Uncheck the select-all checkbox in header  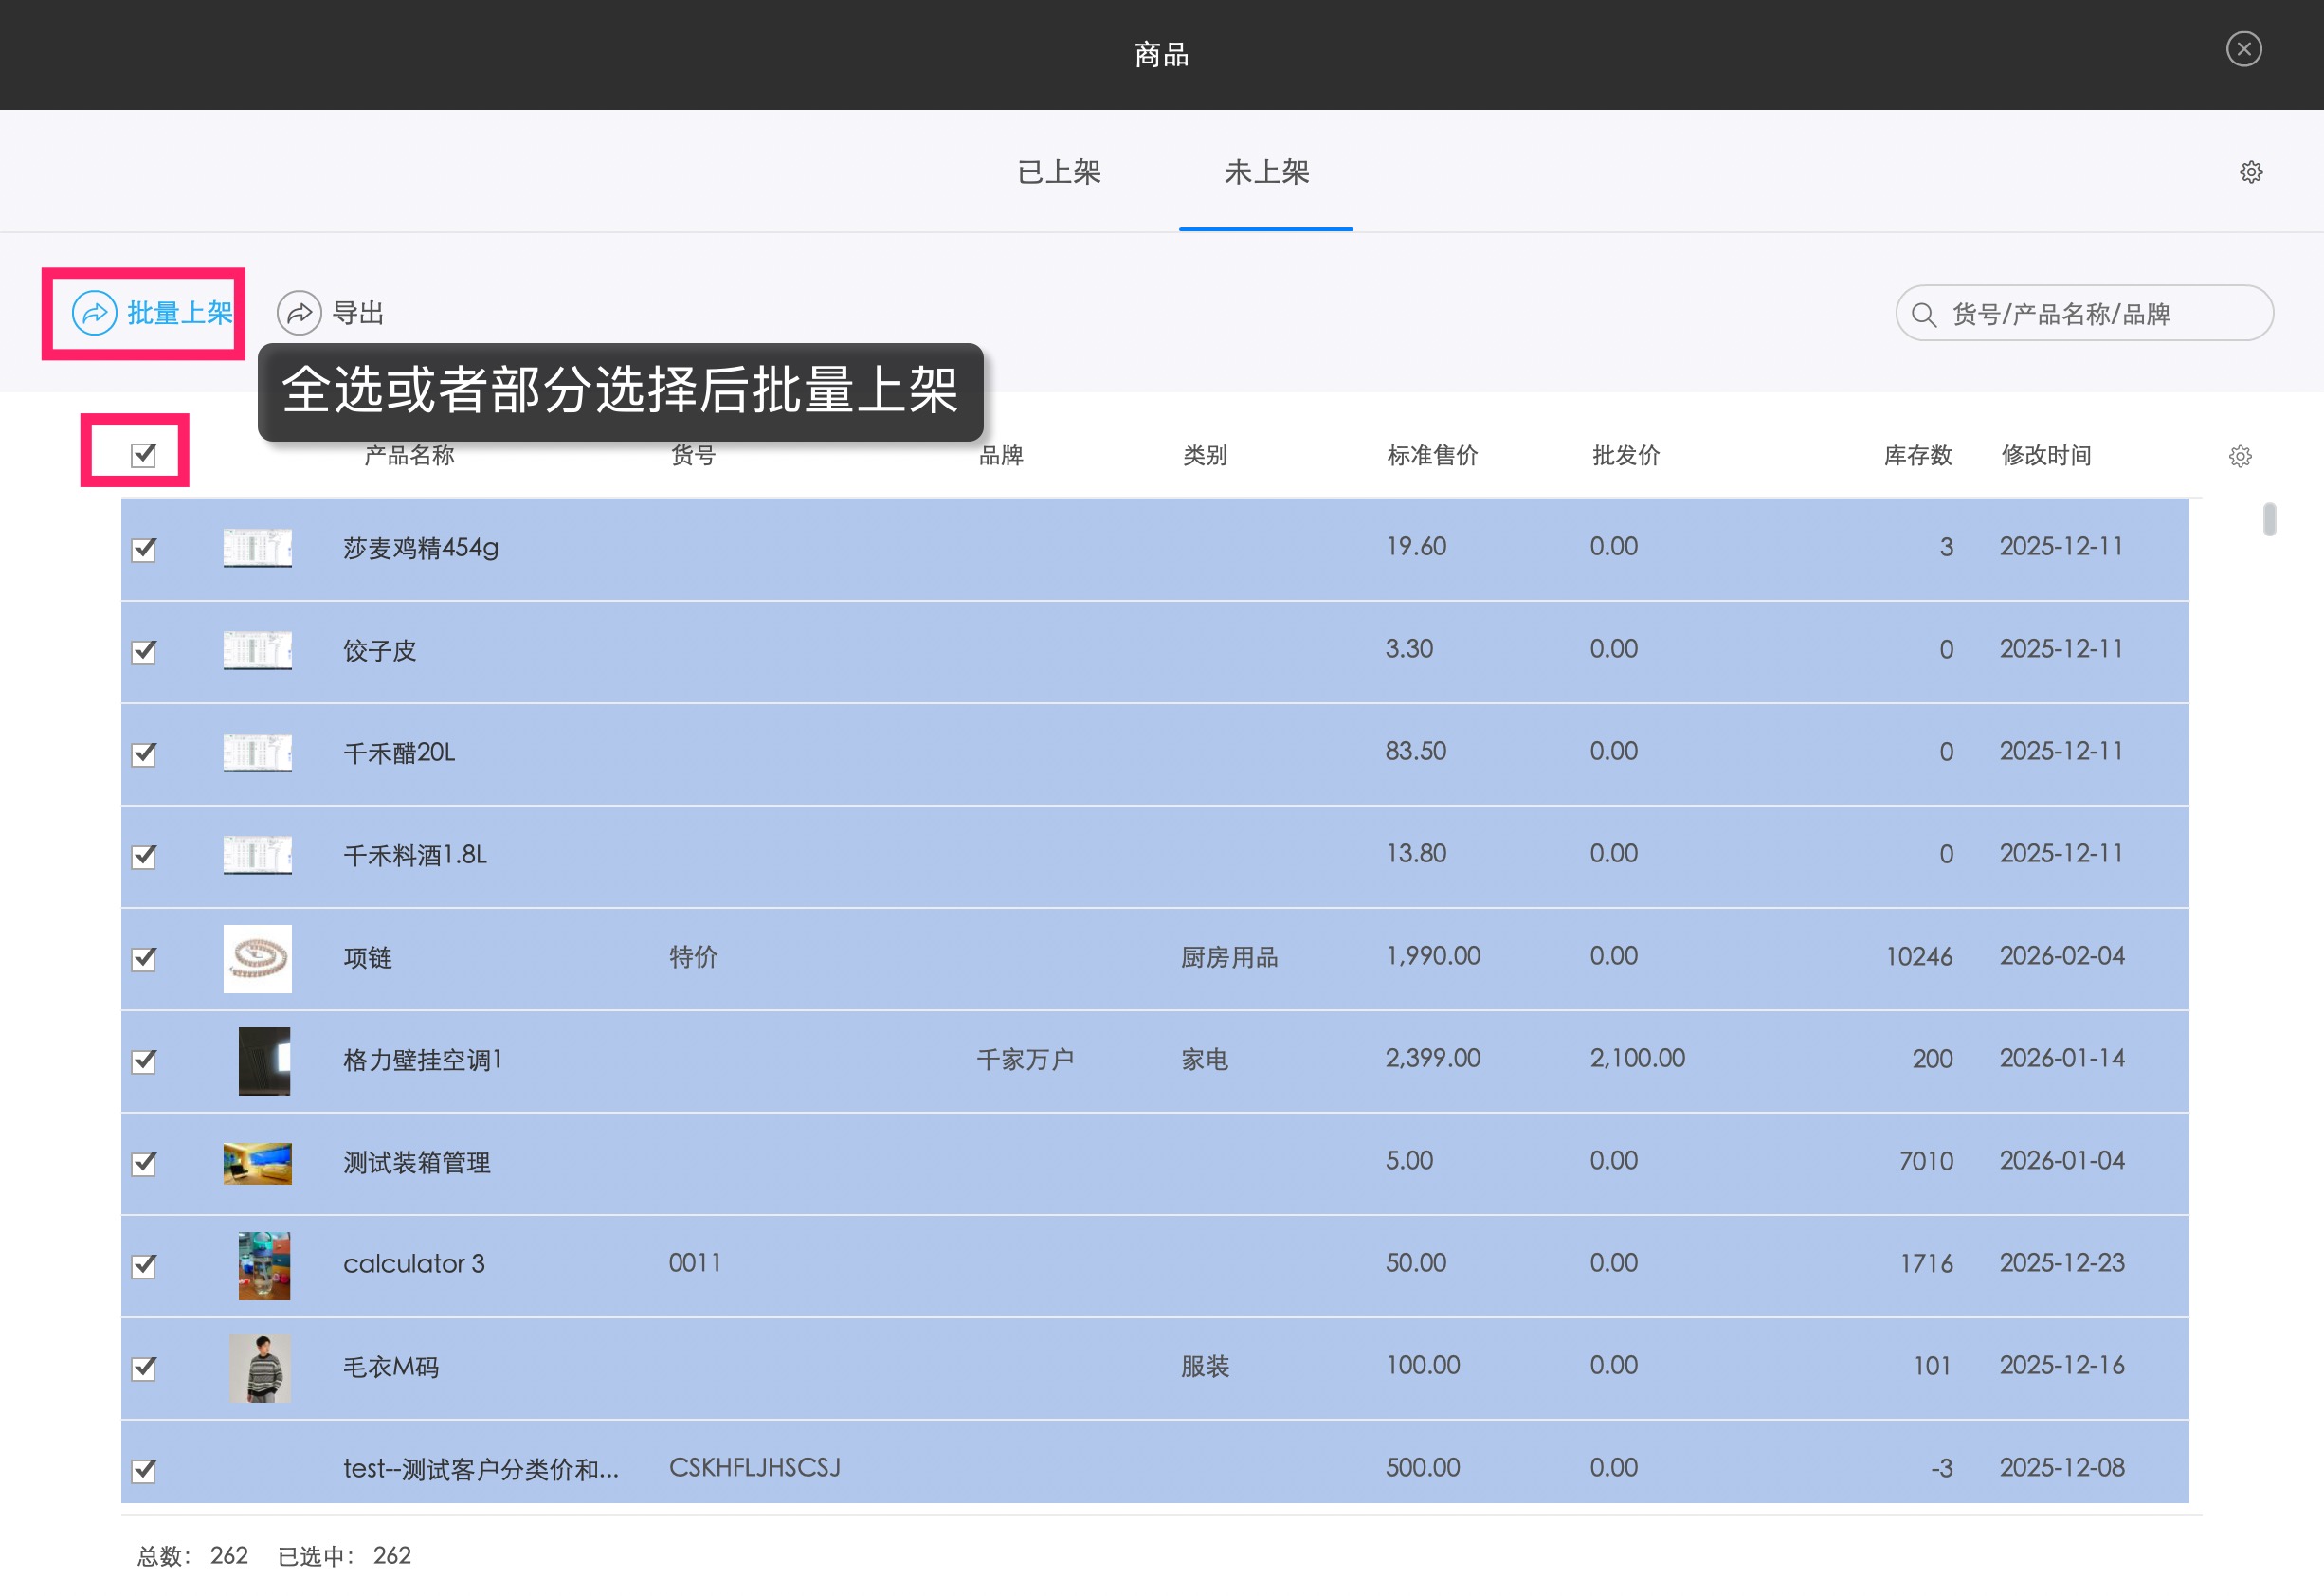pyautogui.click(x=142, y=455)
